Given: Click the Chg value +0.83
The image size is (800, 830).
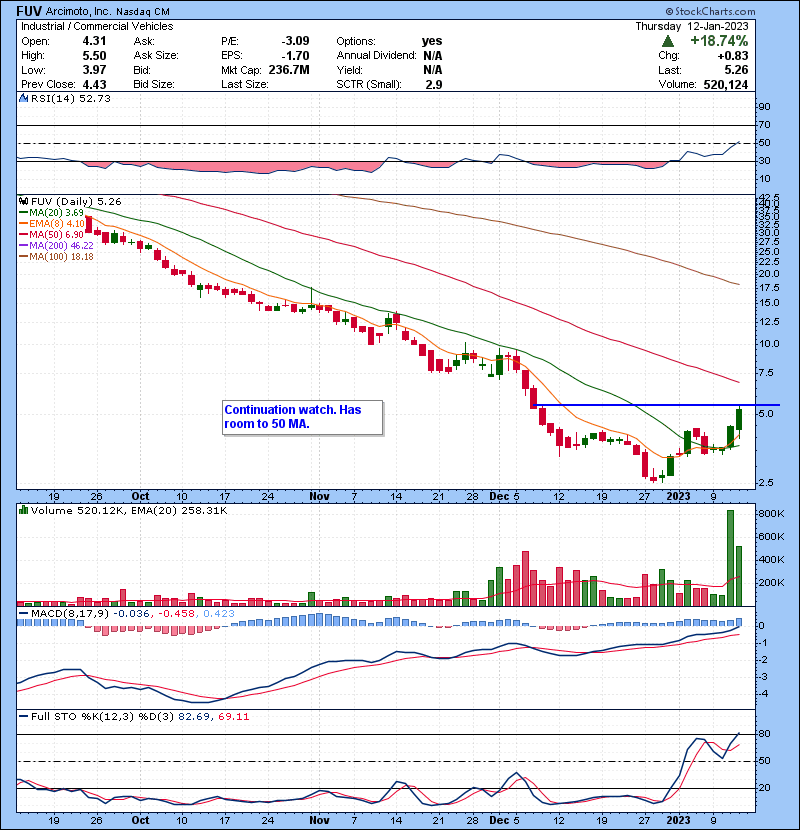Looking at the screenshot, I should [733, 56].
